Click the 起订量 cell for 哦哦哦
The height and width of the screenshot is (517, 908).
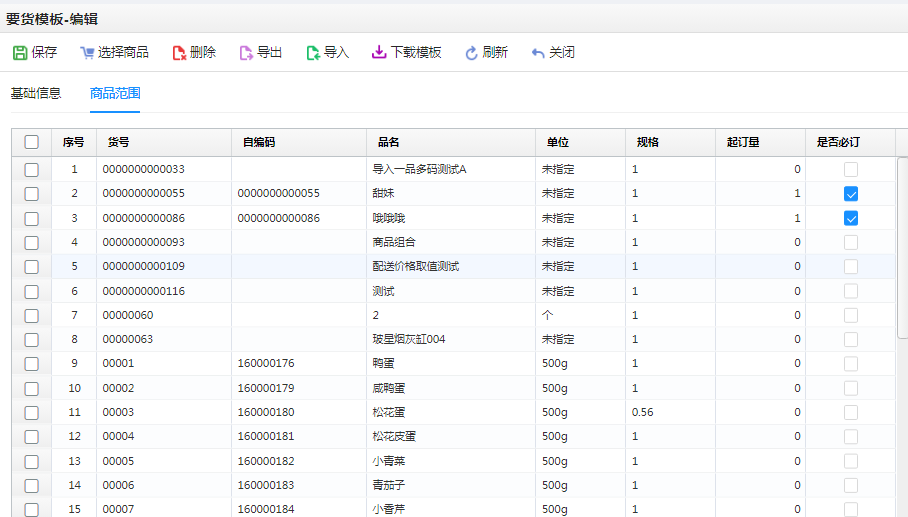[x=760, y=218]
